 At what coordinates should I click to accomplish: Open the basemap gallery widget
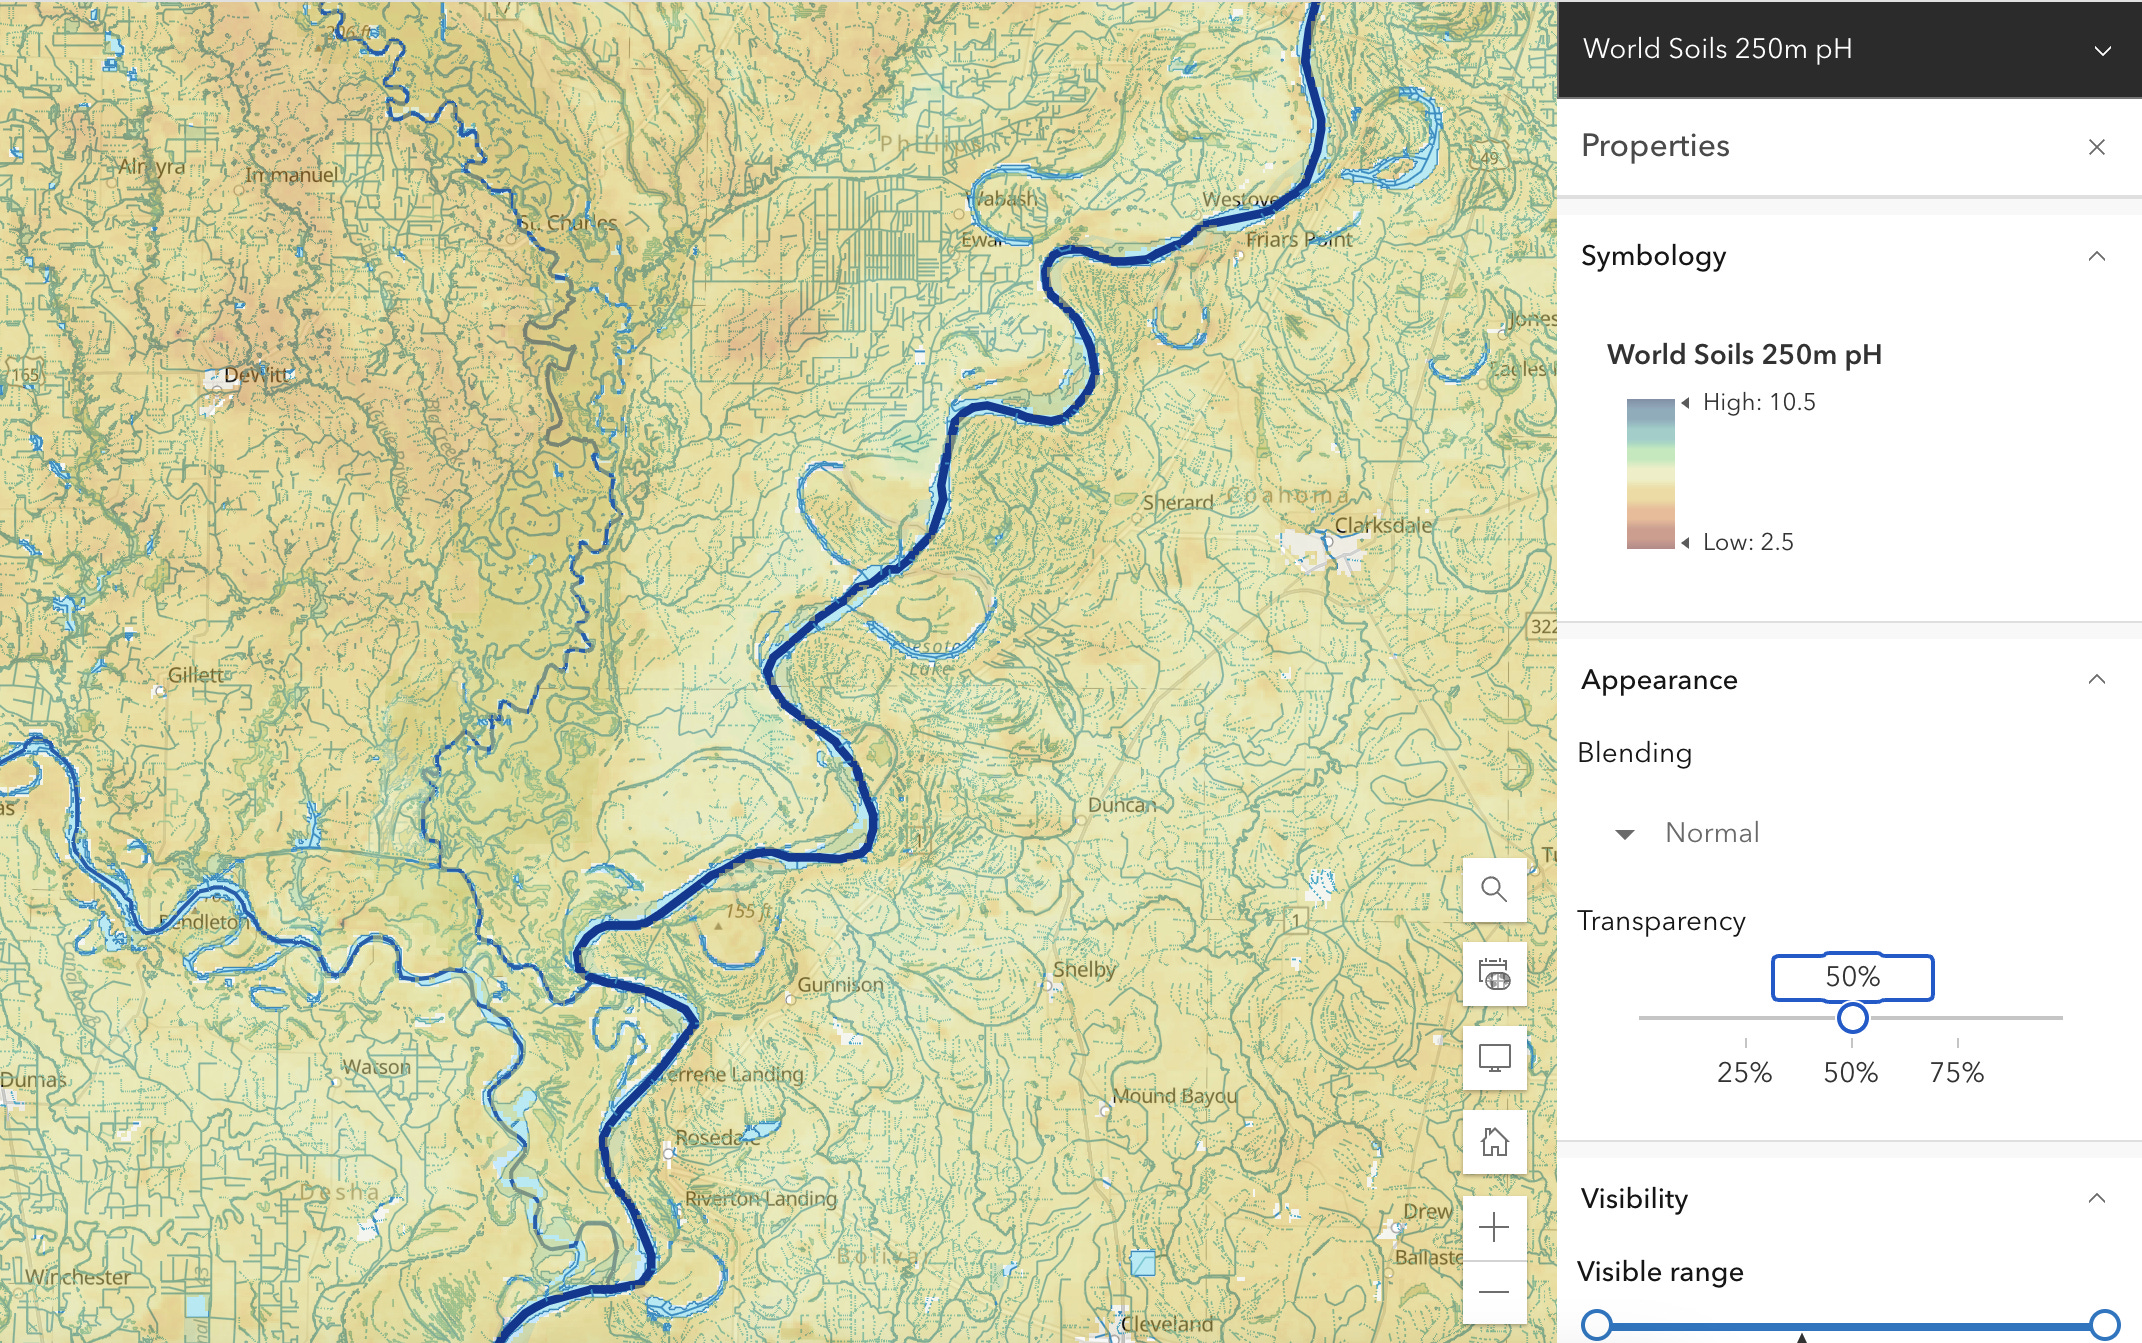(x=1494, y=973)
